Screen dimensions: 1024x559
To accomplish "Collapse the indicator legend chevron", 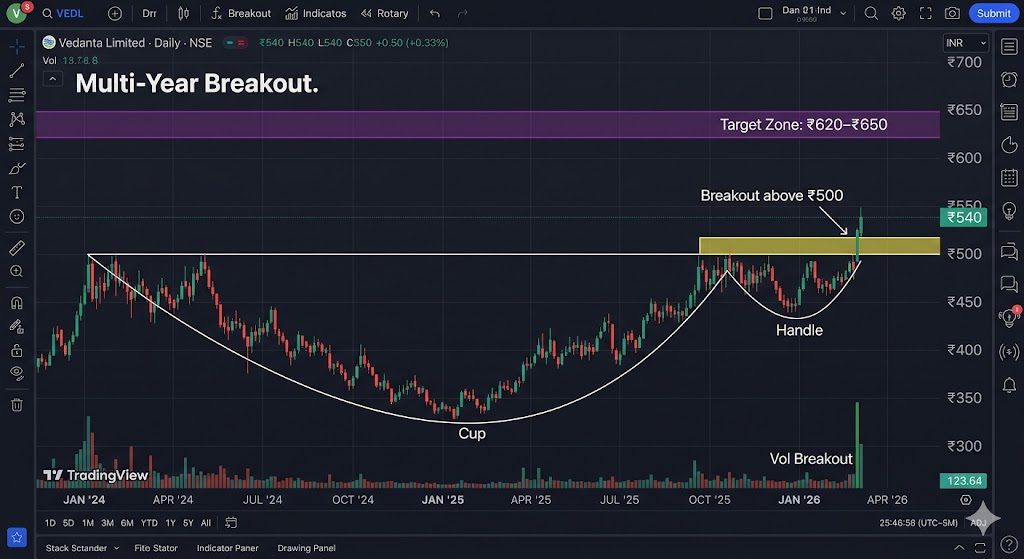I will 52,79.
